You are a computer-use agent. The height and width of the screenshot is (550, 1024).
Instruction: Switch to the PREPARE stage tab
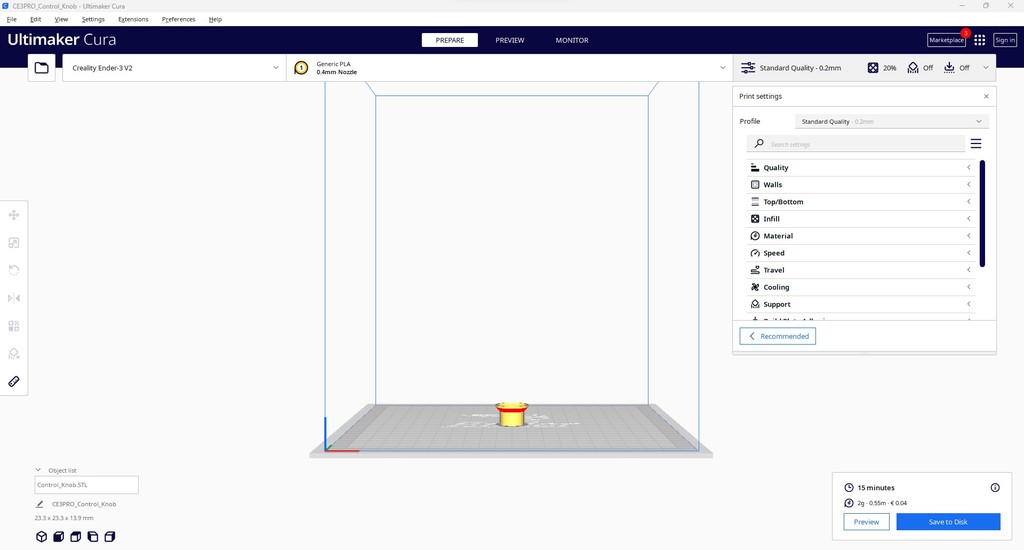pos(450,40)
